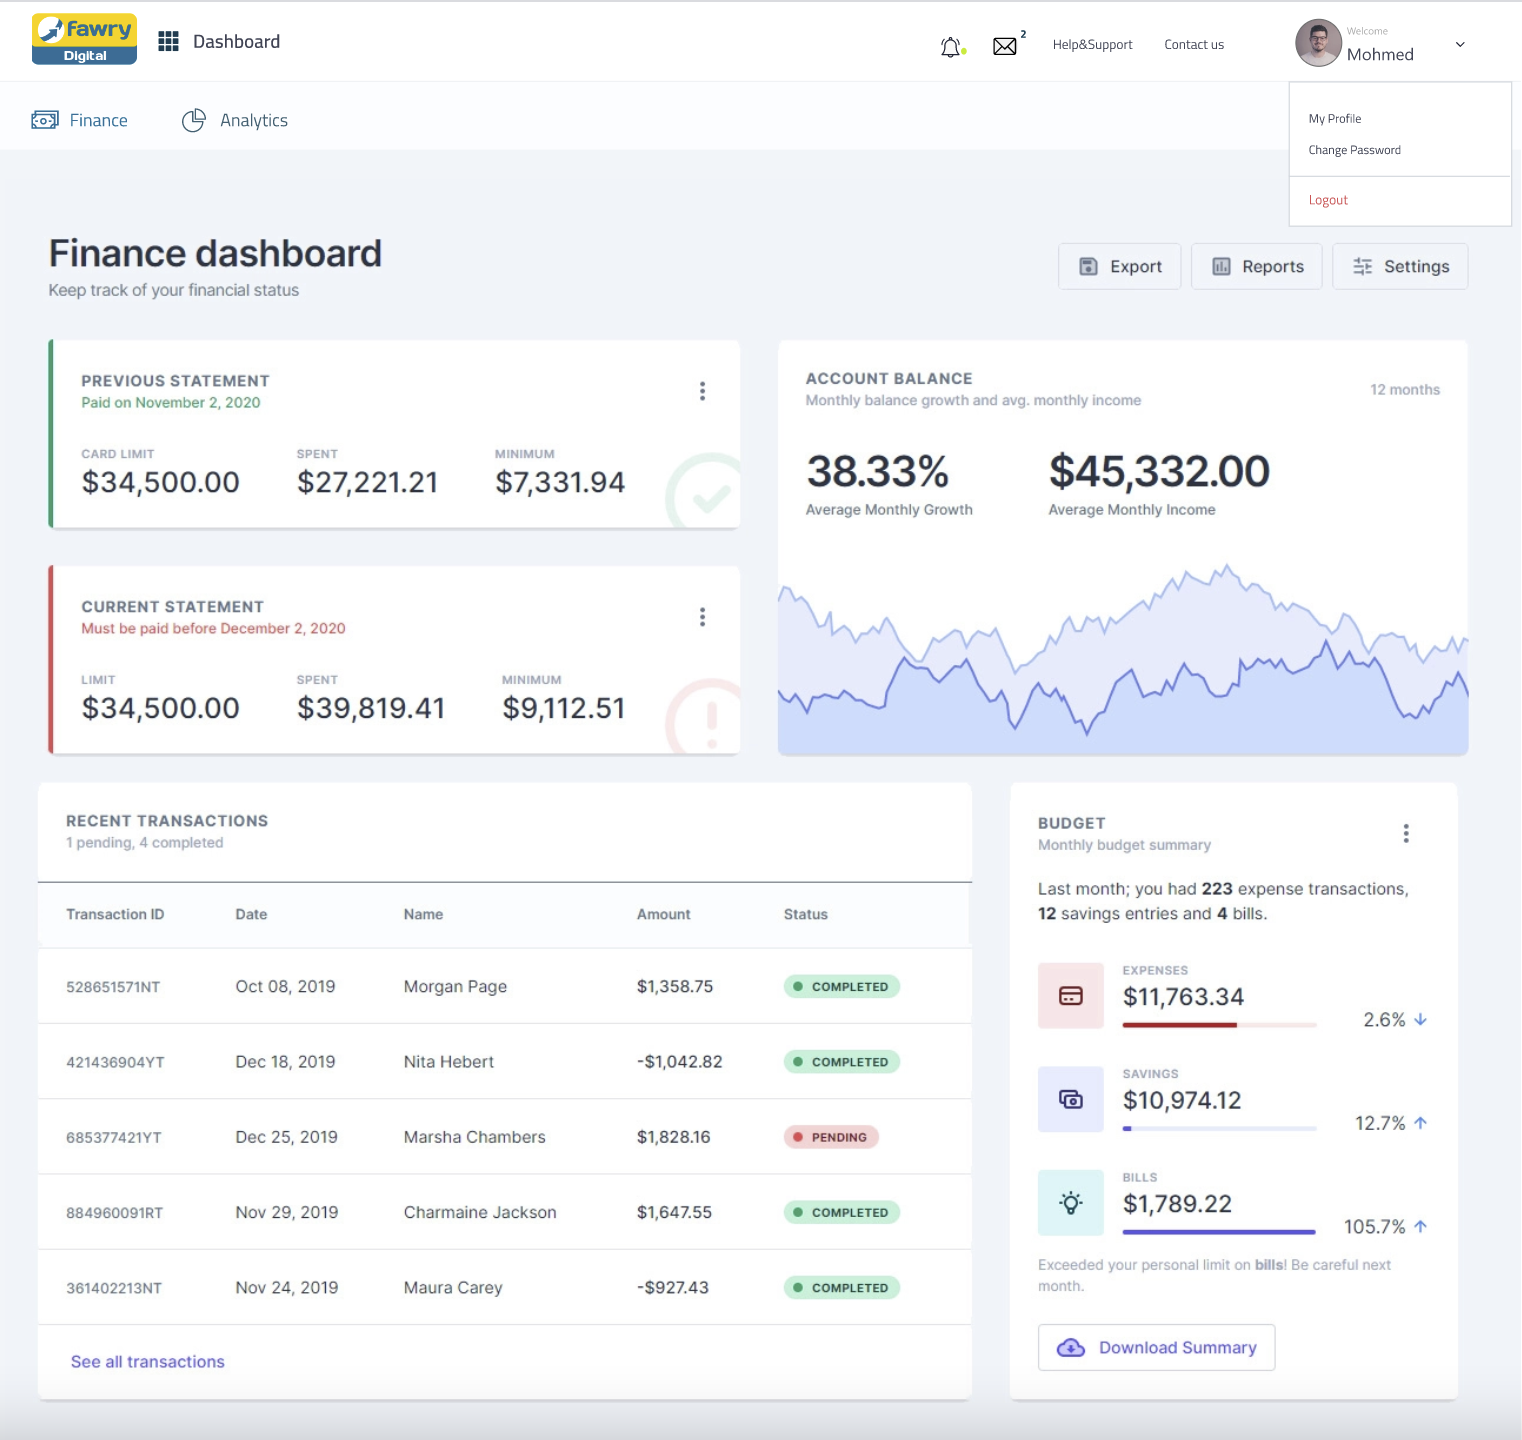Open See all transactions link
The width and height of the screenshot is (1522, 1440).
click(148, 1362)
